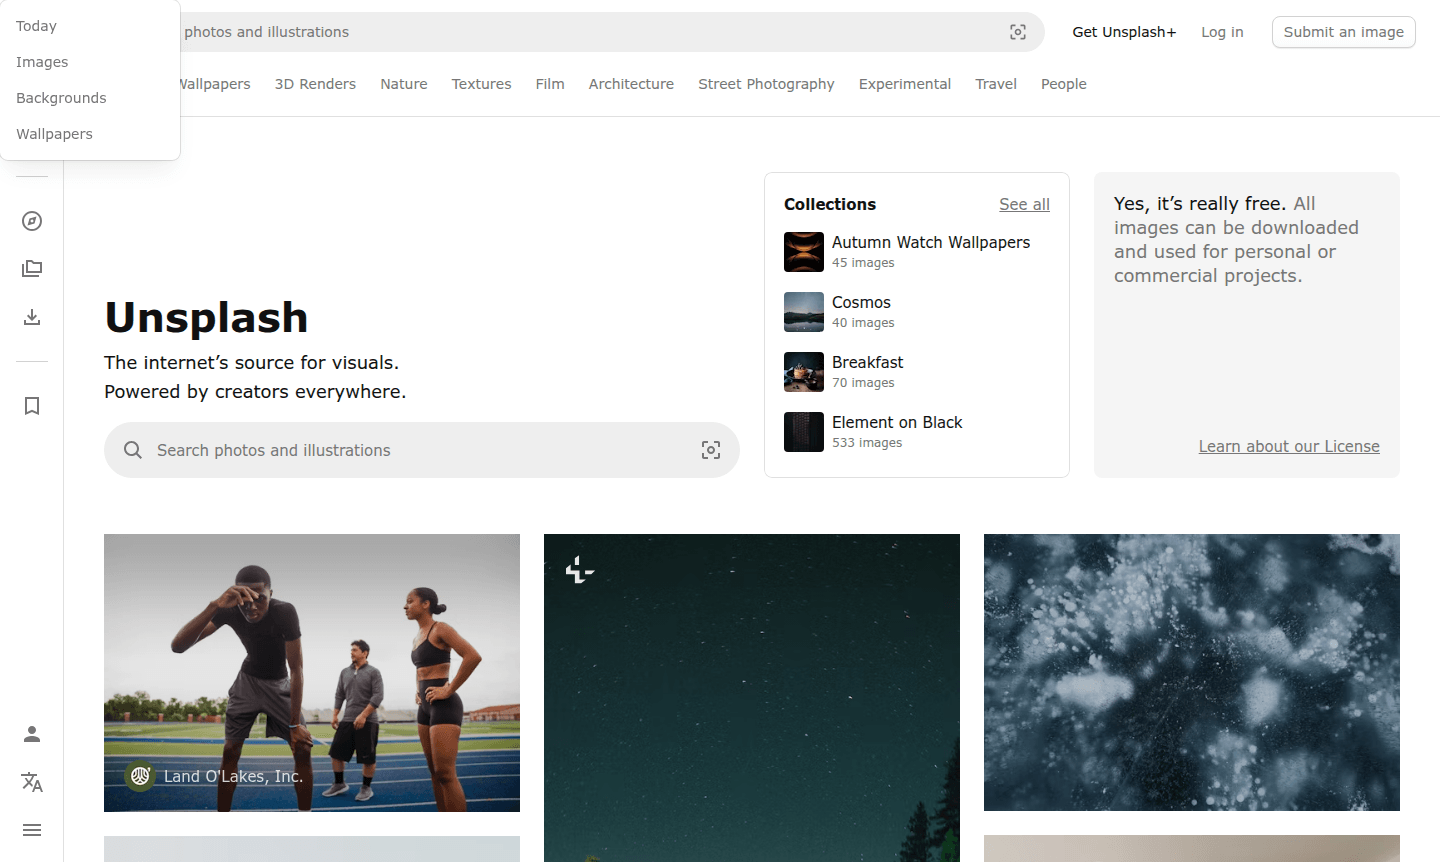Click the Unsplash+ logo on the starry image
Viewport: 1440px width, 862px height.
pyautogui.click(x=578, y=571)
